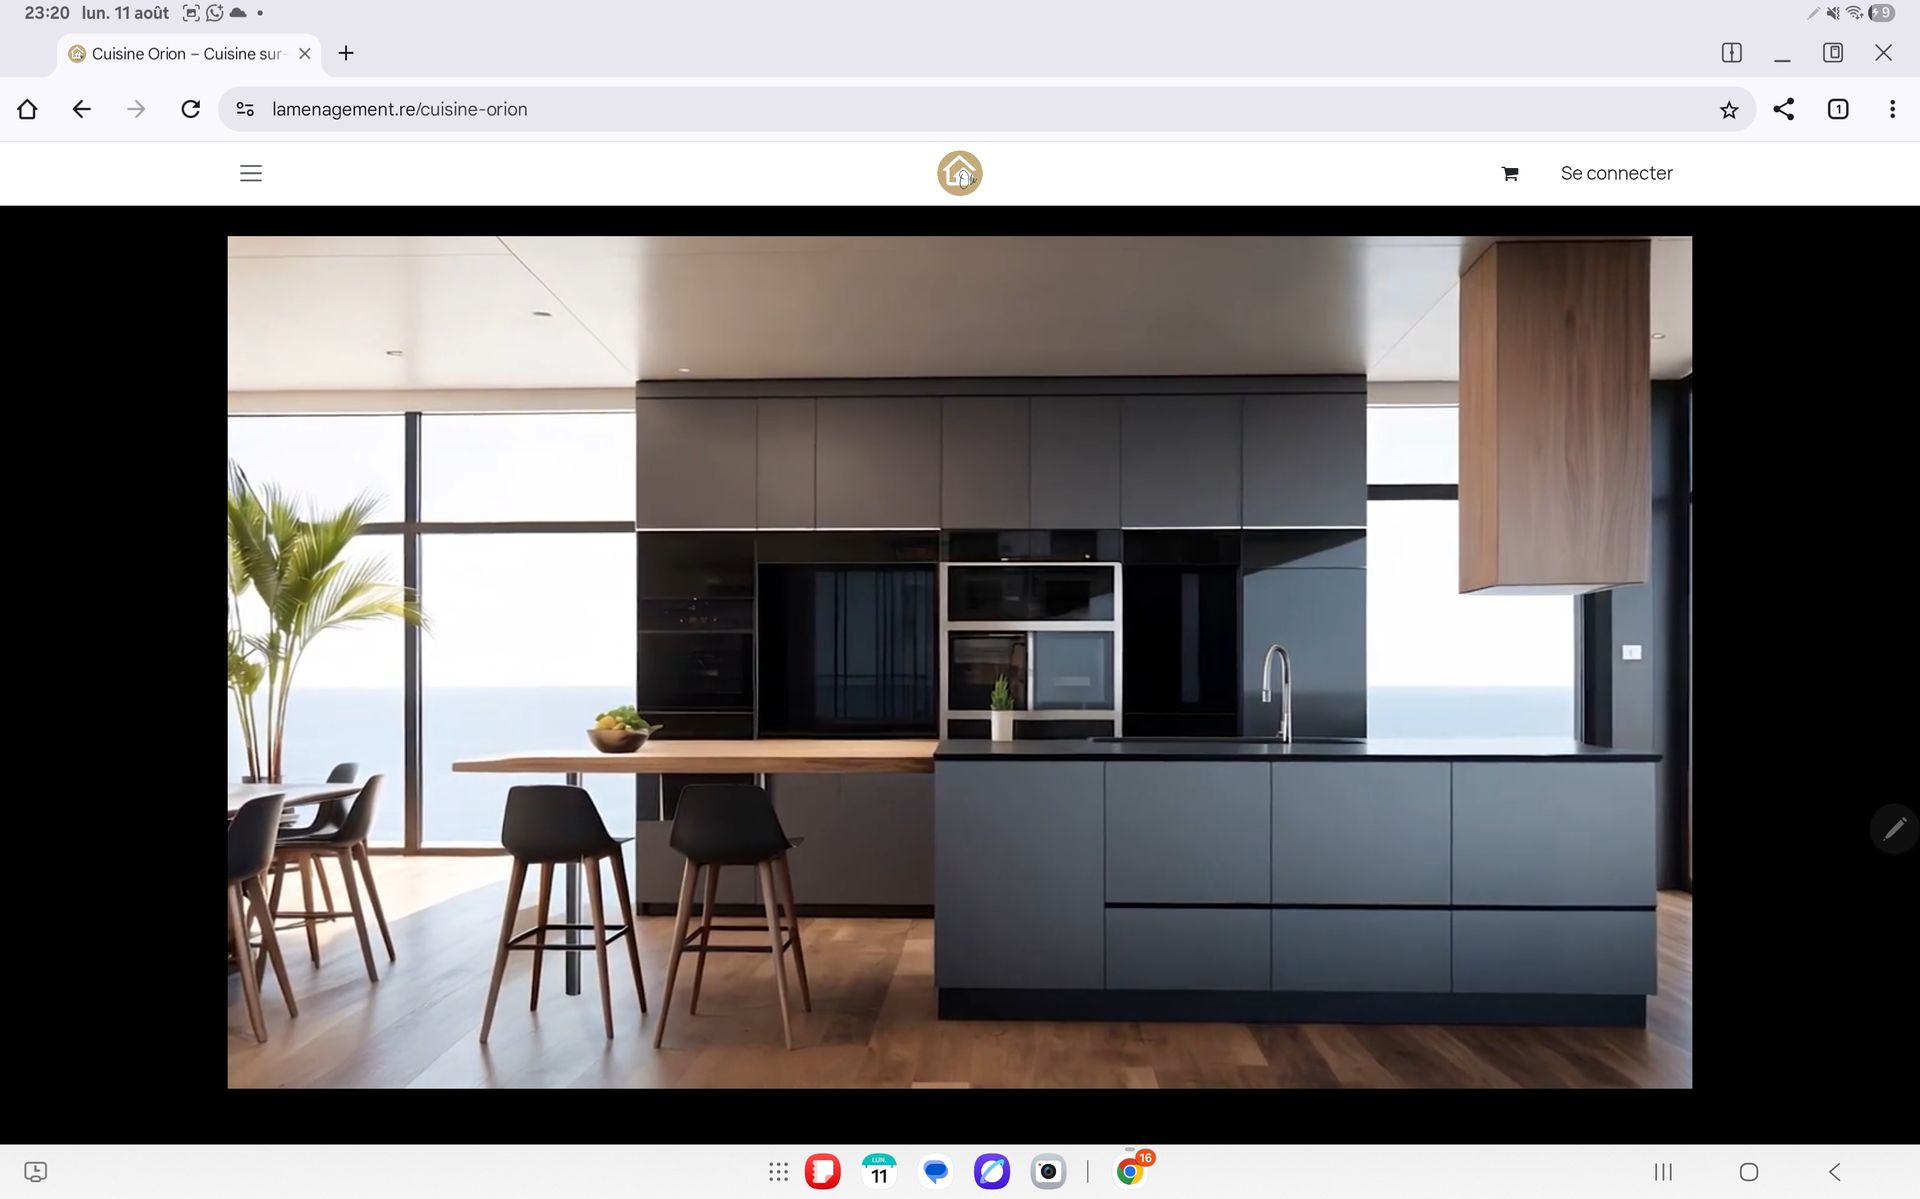Open the Chrome three-dot menu

1892,109
